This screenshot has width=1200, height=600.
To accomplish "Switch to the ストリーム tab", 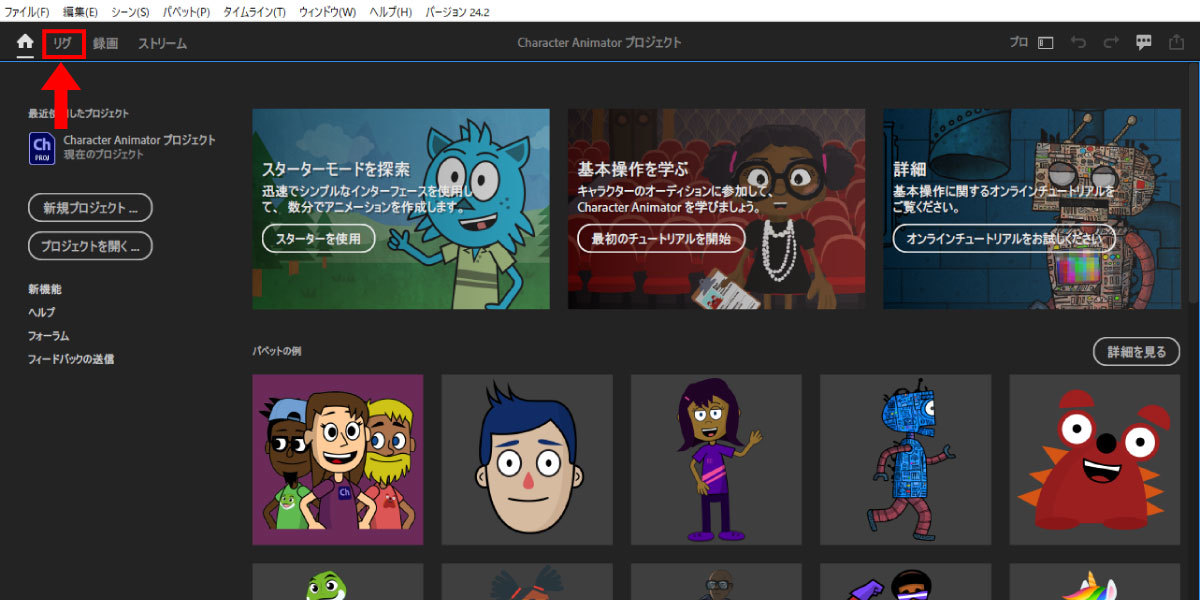I will coord(162,43).
